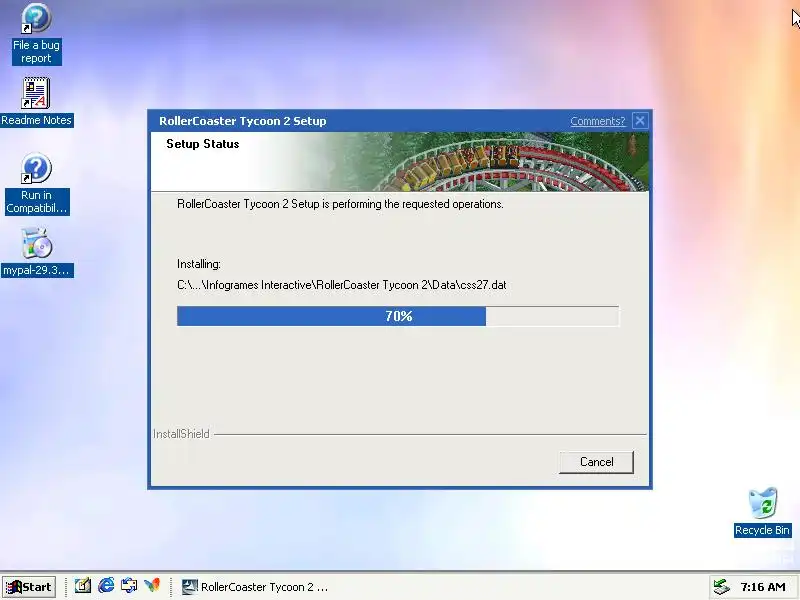Image resolution: width=800 pixels, height=600 pixels.
Task: Click the 70% installation progress bar
Action: tap(398, 316)
